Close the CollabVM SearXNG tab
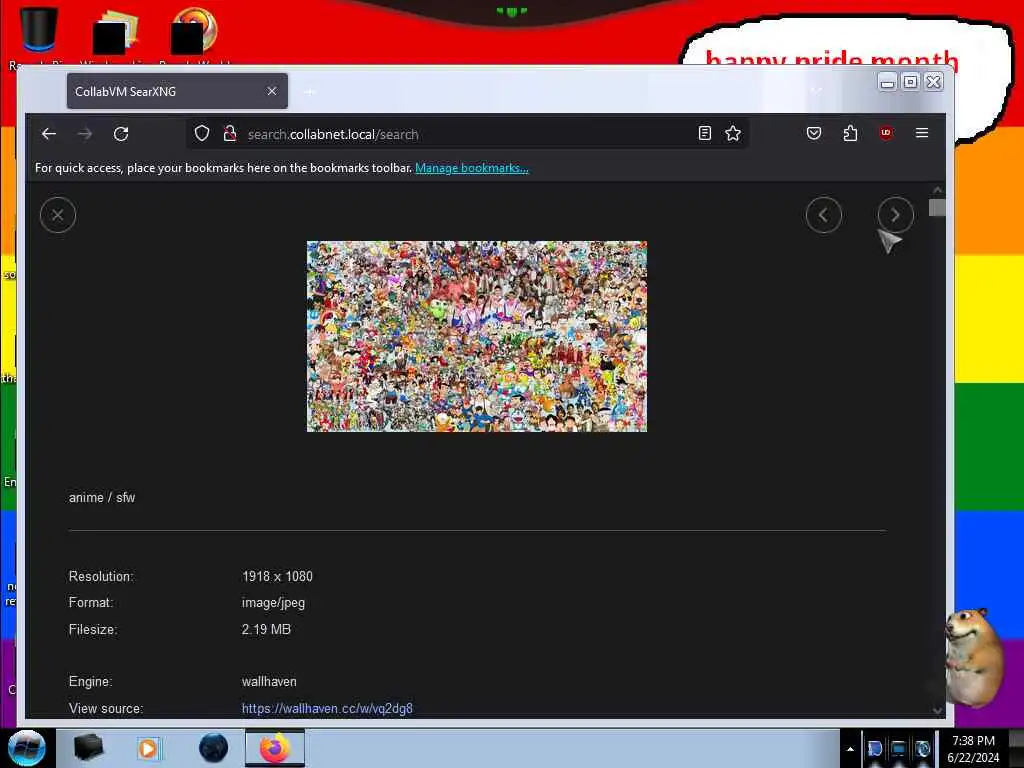 (x=272, y=91)
